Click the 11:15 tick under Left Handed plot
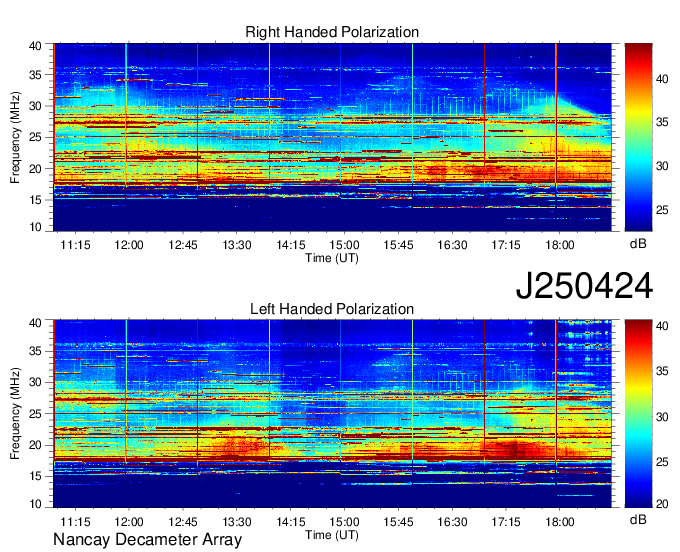This screenshot has width=680, height=552. click(x=75, y=522)
